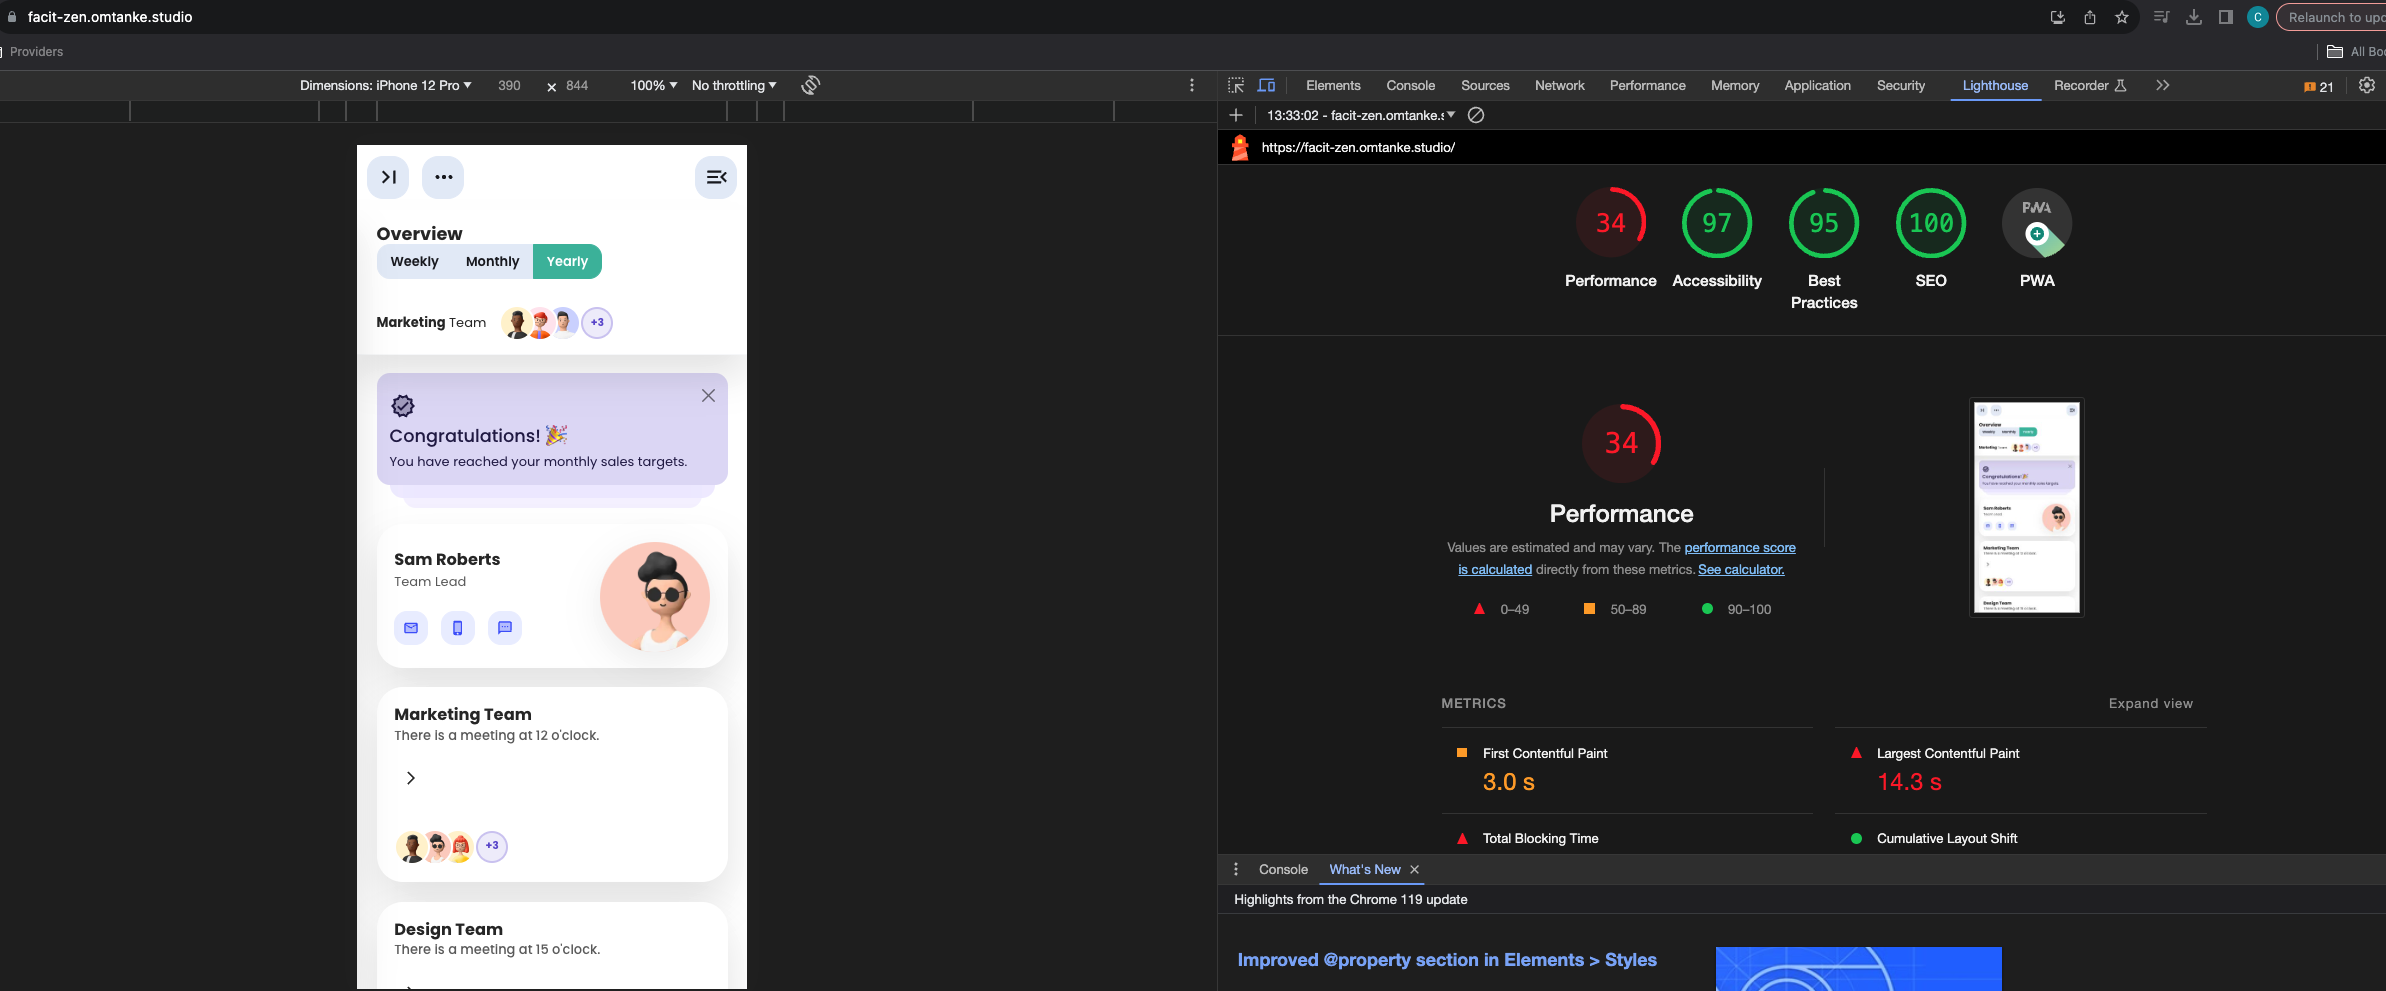Image resolution: width=2386 pixels, height=991 pixels.
Task: Start a new Lighthouse report plus icon
Action: (x=1236, y=115)
